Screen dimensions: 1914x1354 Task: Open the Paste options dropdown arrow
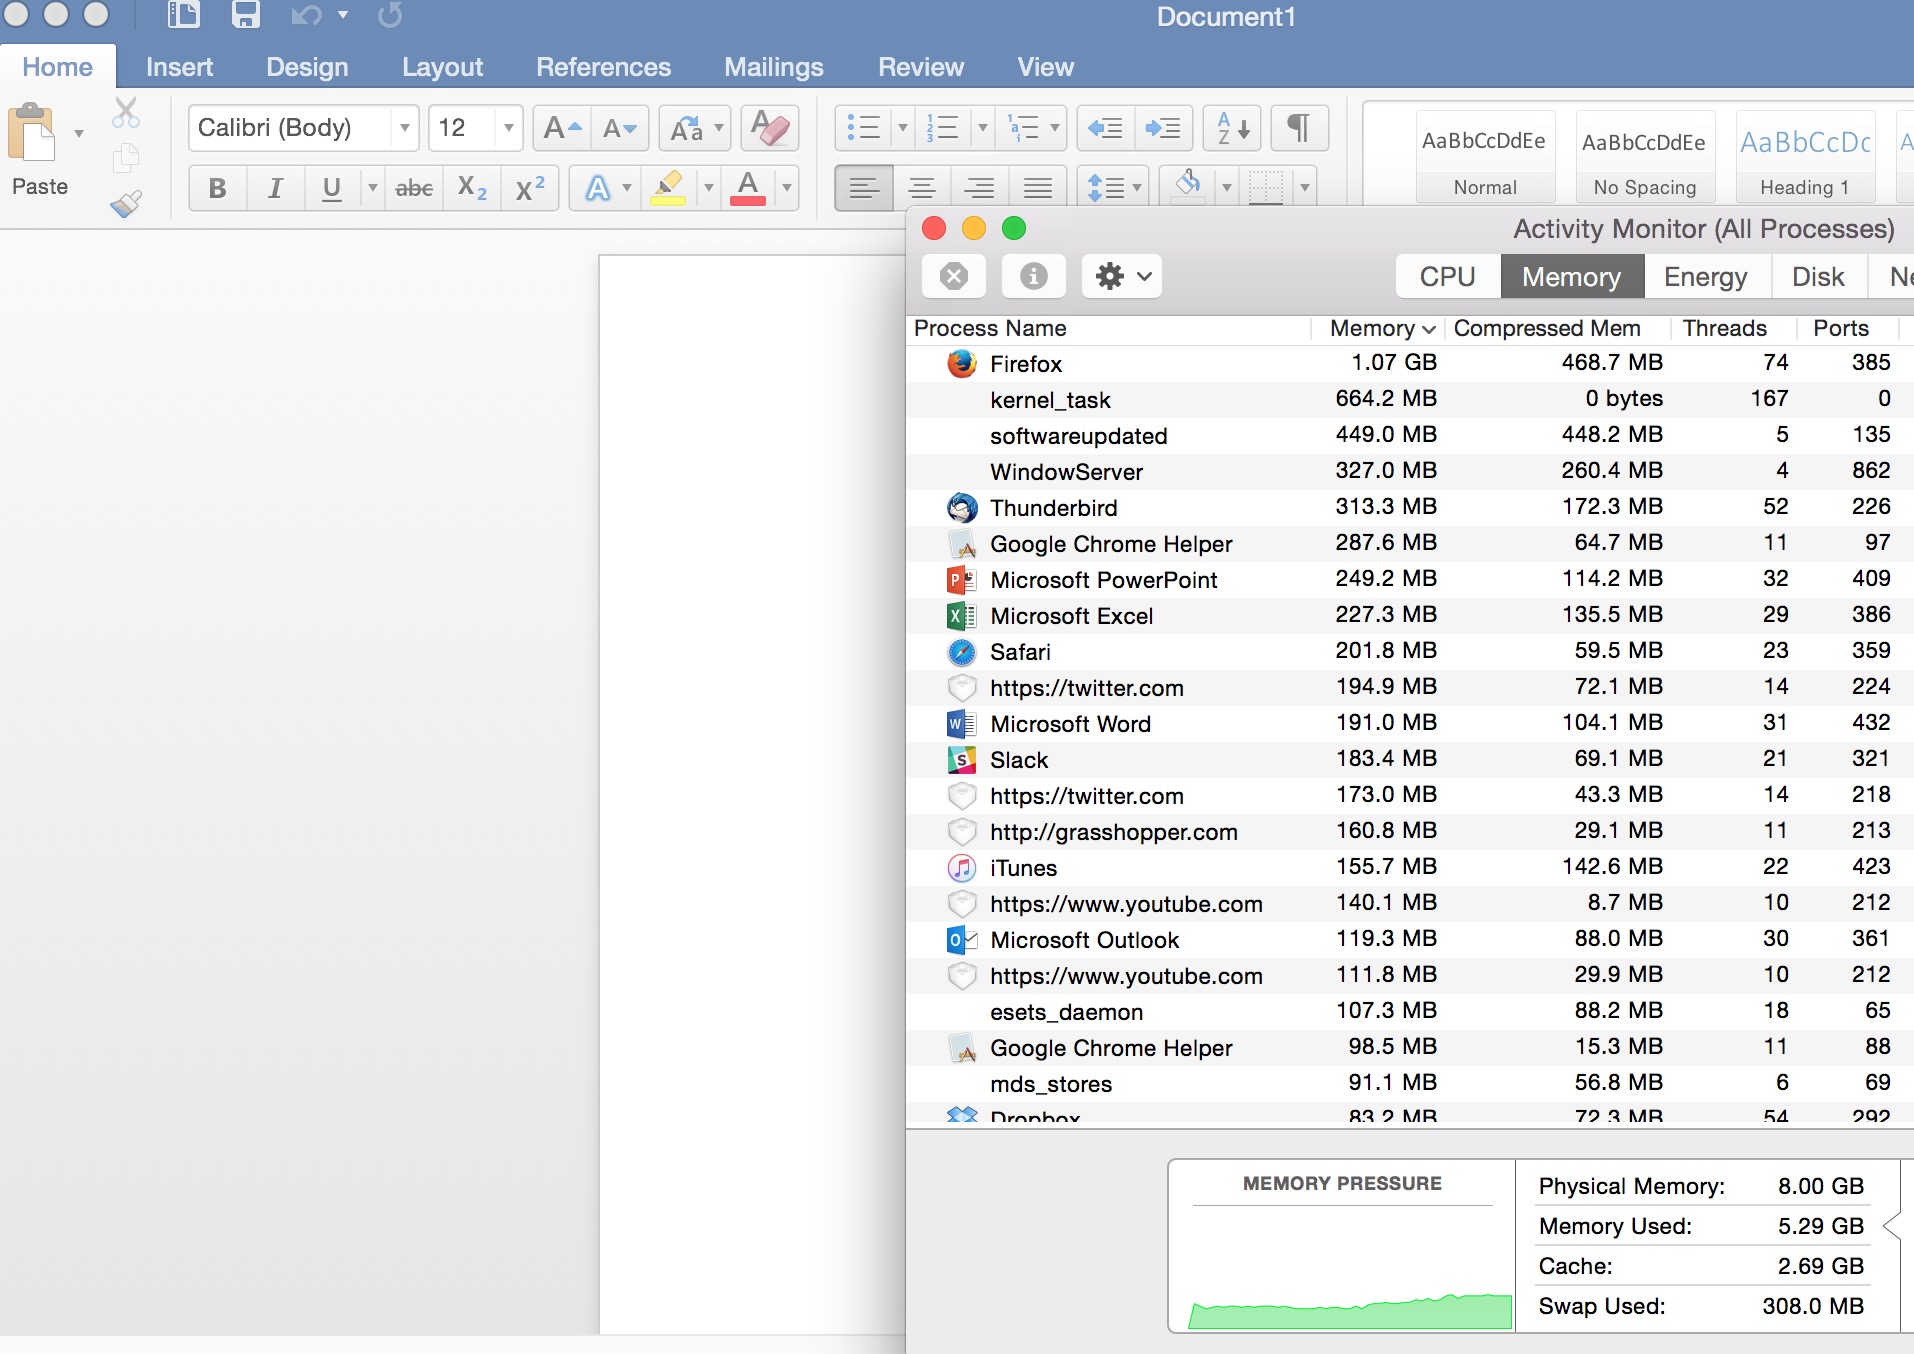[78, 133]
